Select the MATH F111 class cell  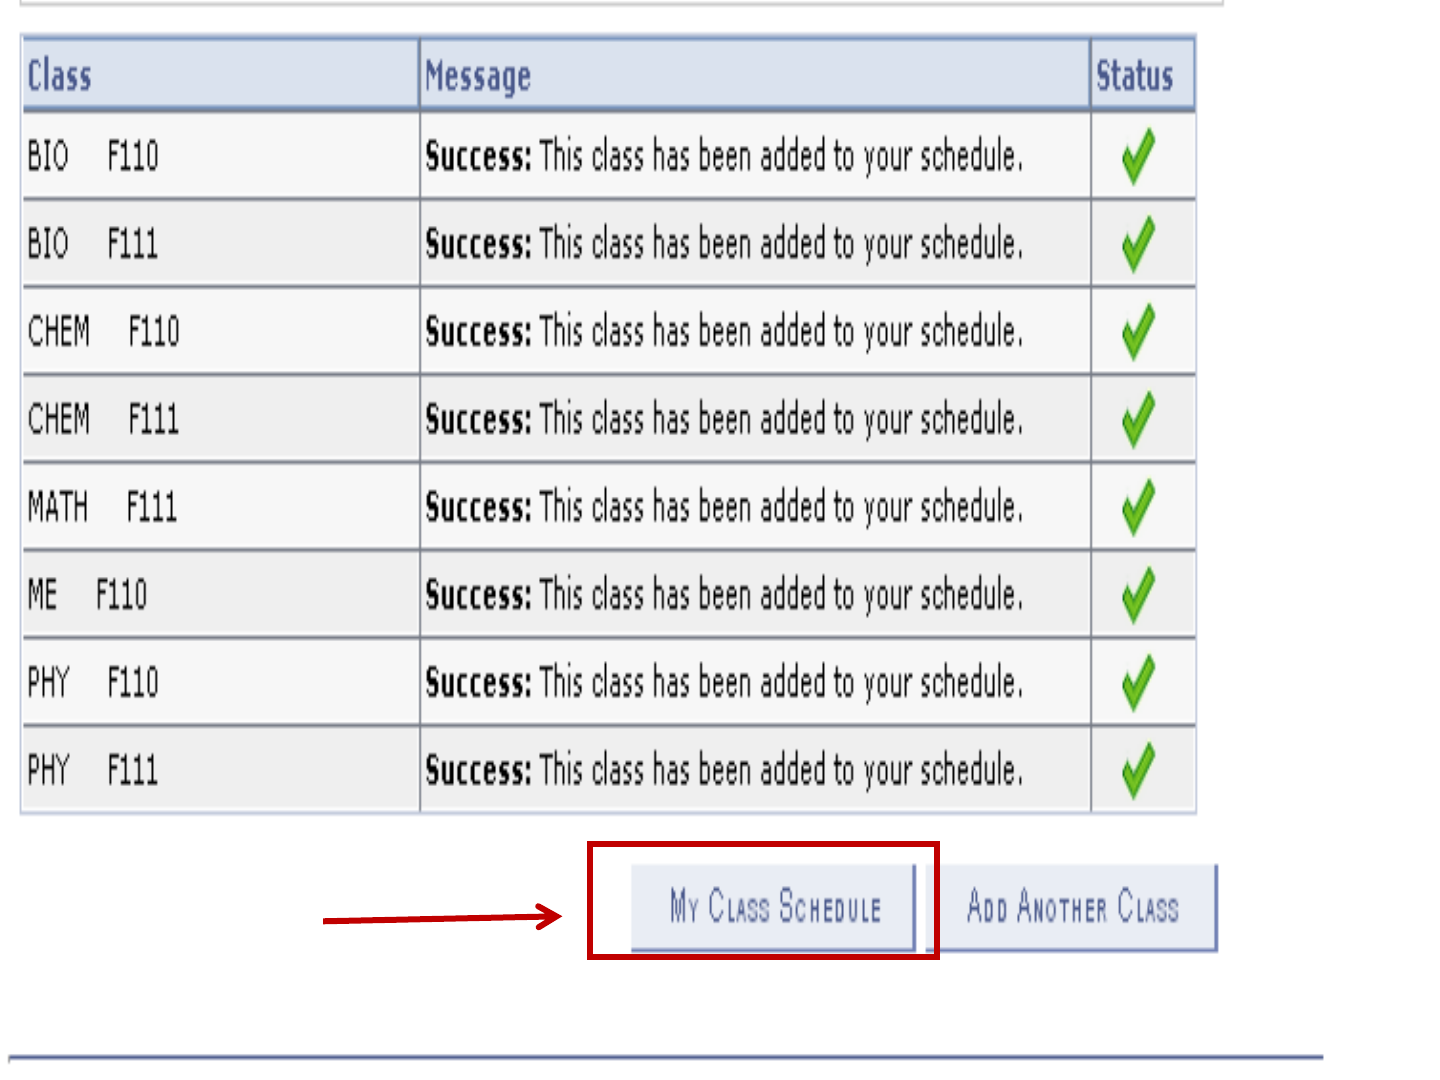[103, 508]
